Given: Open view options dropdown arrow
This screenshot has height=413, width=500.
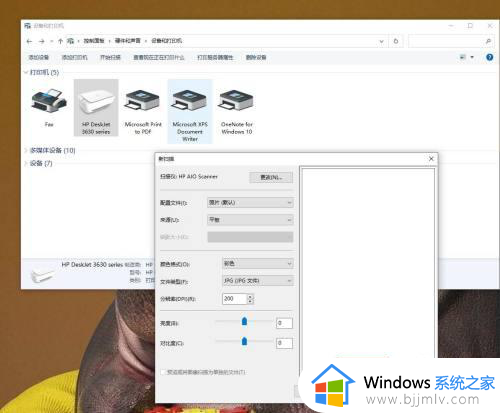Looking at the screenshot, I should coord(472,57).
